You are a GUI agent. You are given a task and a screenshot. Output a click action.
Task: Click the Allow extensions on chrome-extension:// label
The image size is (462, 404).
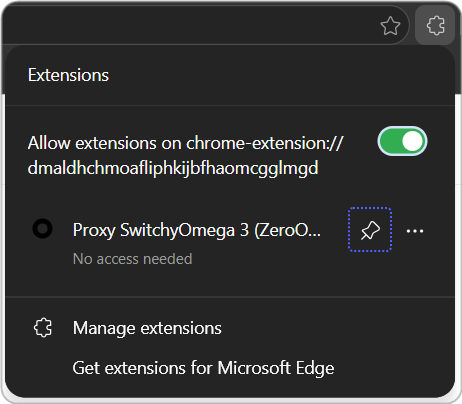click(185, 155)
